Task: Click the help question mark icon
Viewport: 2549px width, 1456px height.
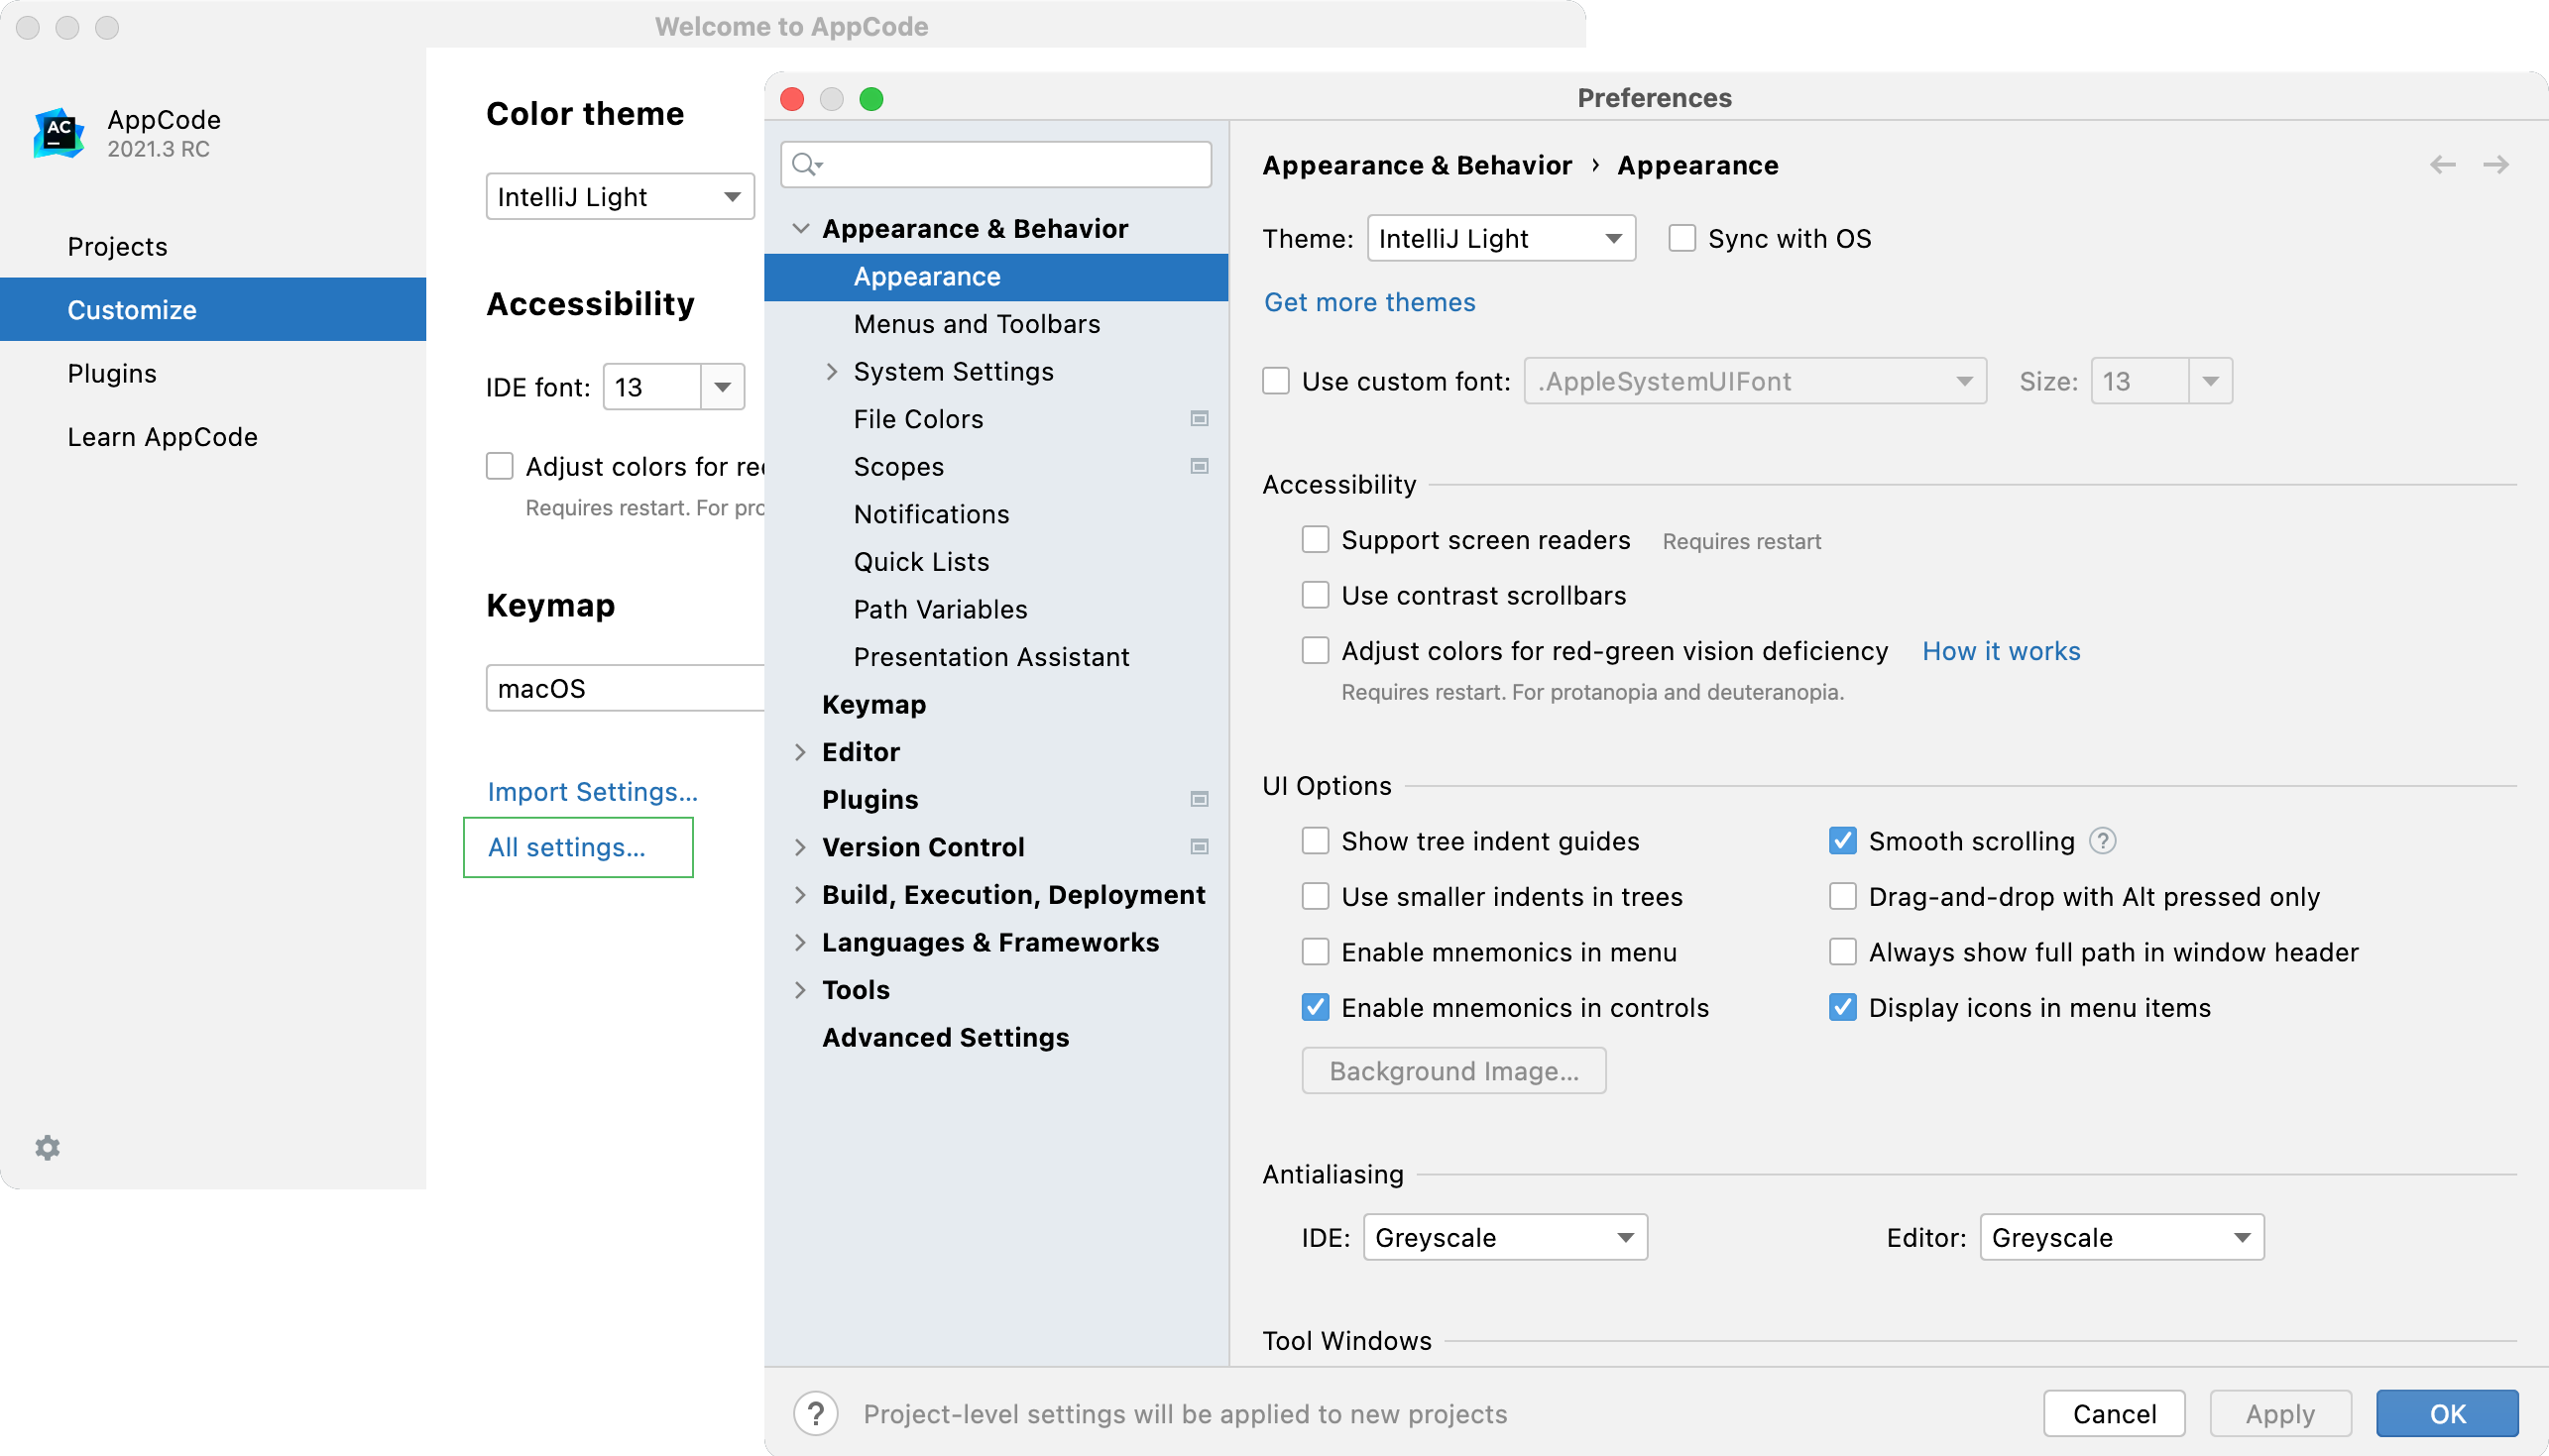Action: point(816,1413)
